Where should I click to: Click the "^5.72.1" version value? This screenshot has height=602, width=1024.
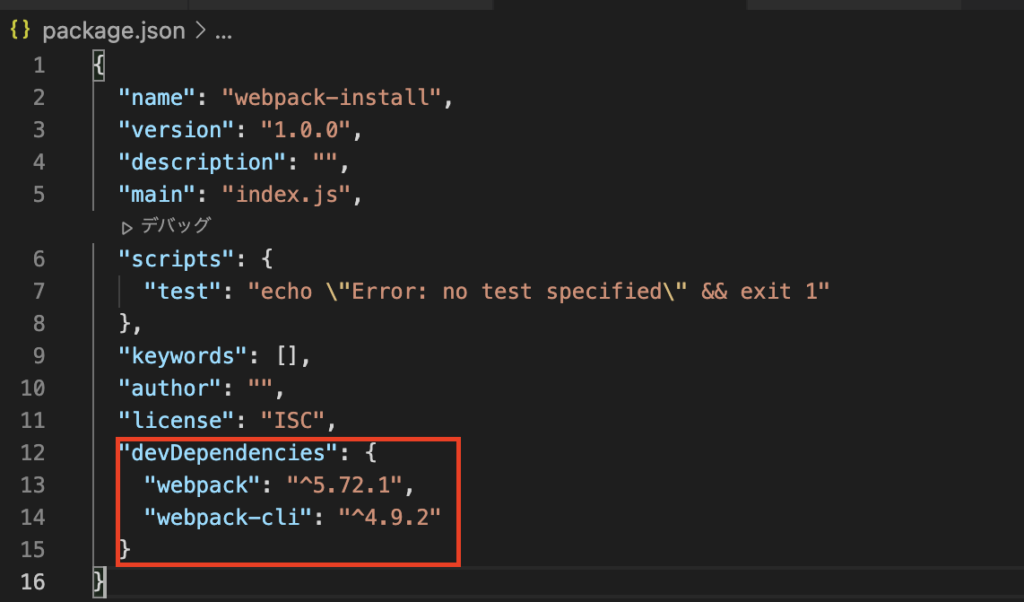point(344,486)
